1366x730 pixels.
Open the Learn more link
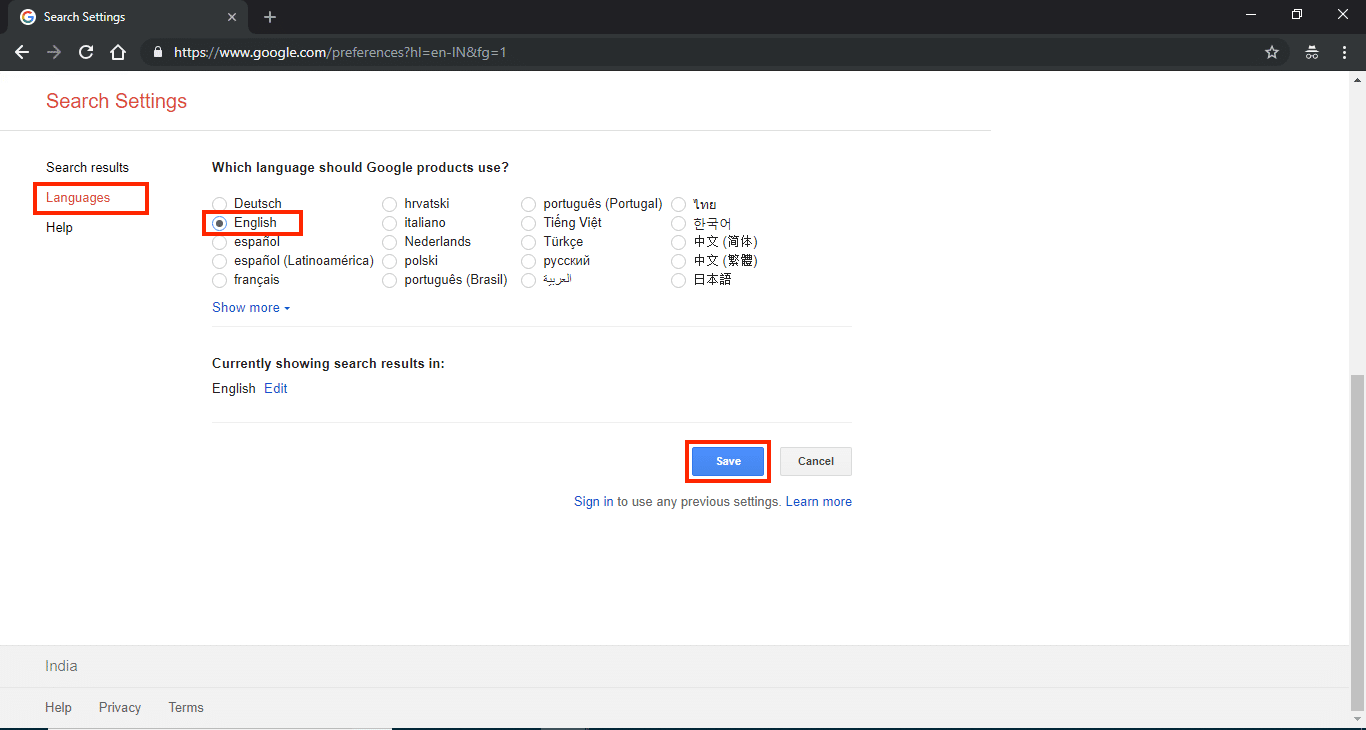click(819, 501)
